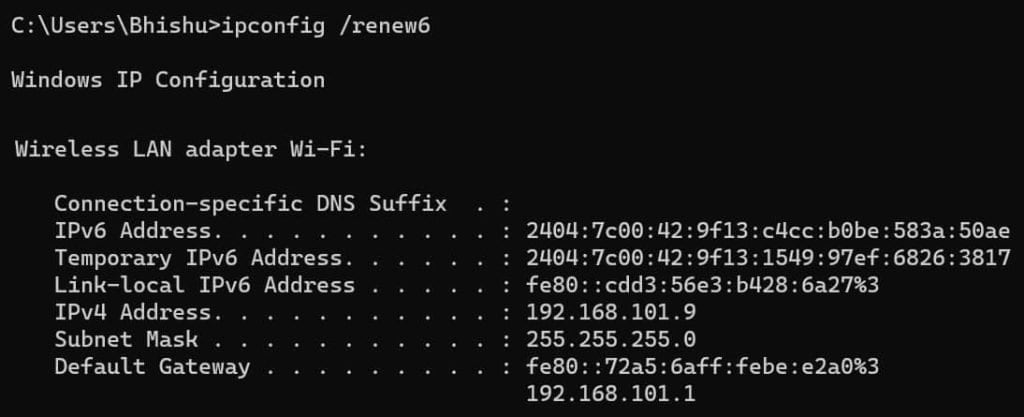The width and height of the screenshot is (1024, 417).
Task: Click the link-local value fe80::cdd3:56e3:b428:6a27%3
Action: click(x=703, y=286)
